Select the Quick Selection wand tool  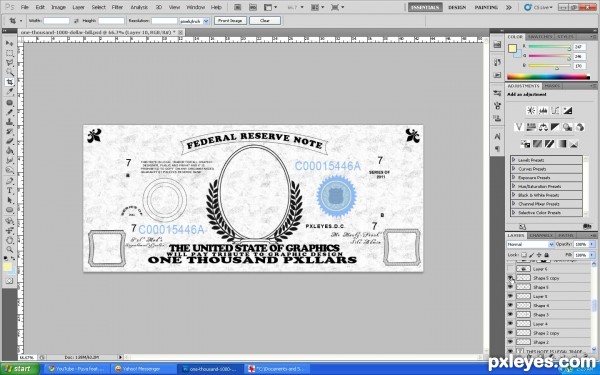(10, 72)
